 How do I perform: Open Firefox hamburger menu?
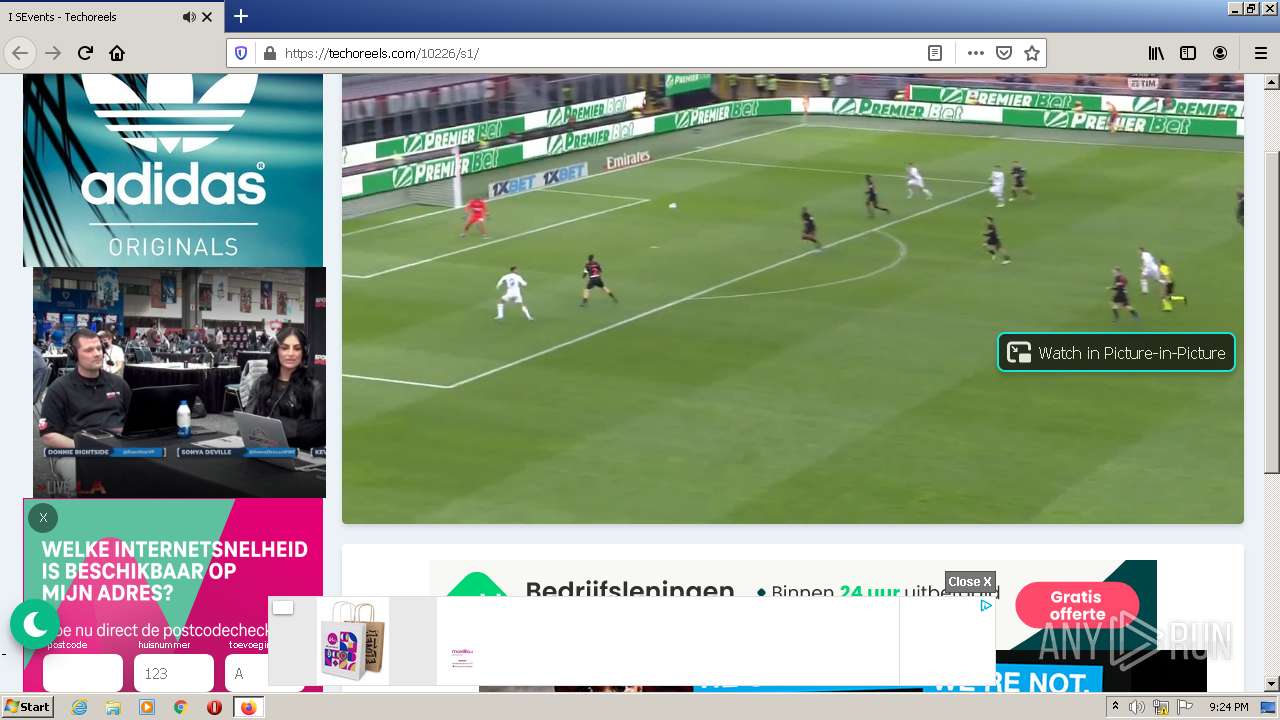(x=1261, y=53)
